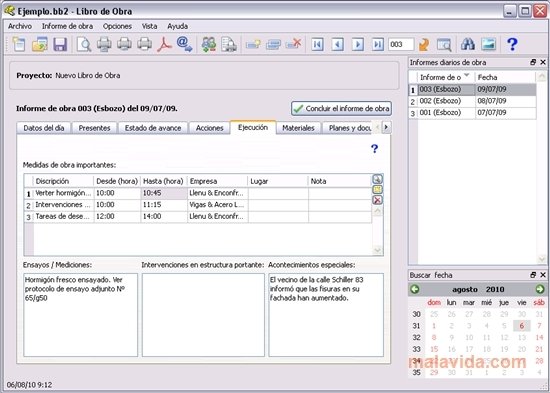
Task: Select the Tareas de dese... row
Action: (x=198, y=217)
